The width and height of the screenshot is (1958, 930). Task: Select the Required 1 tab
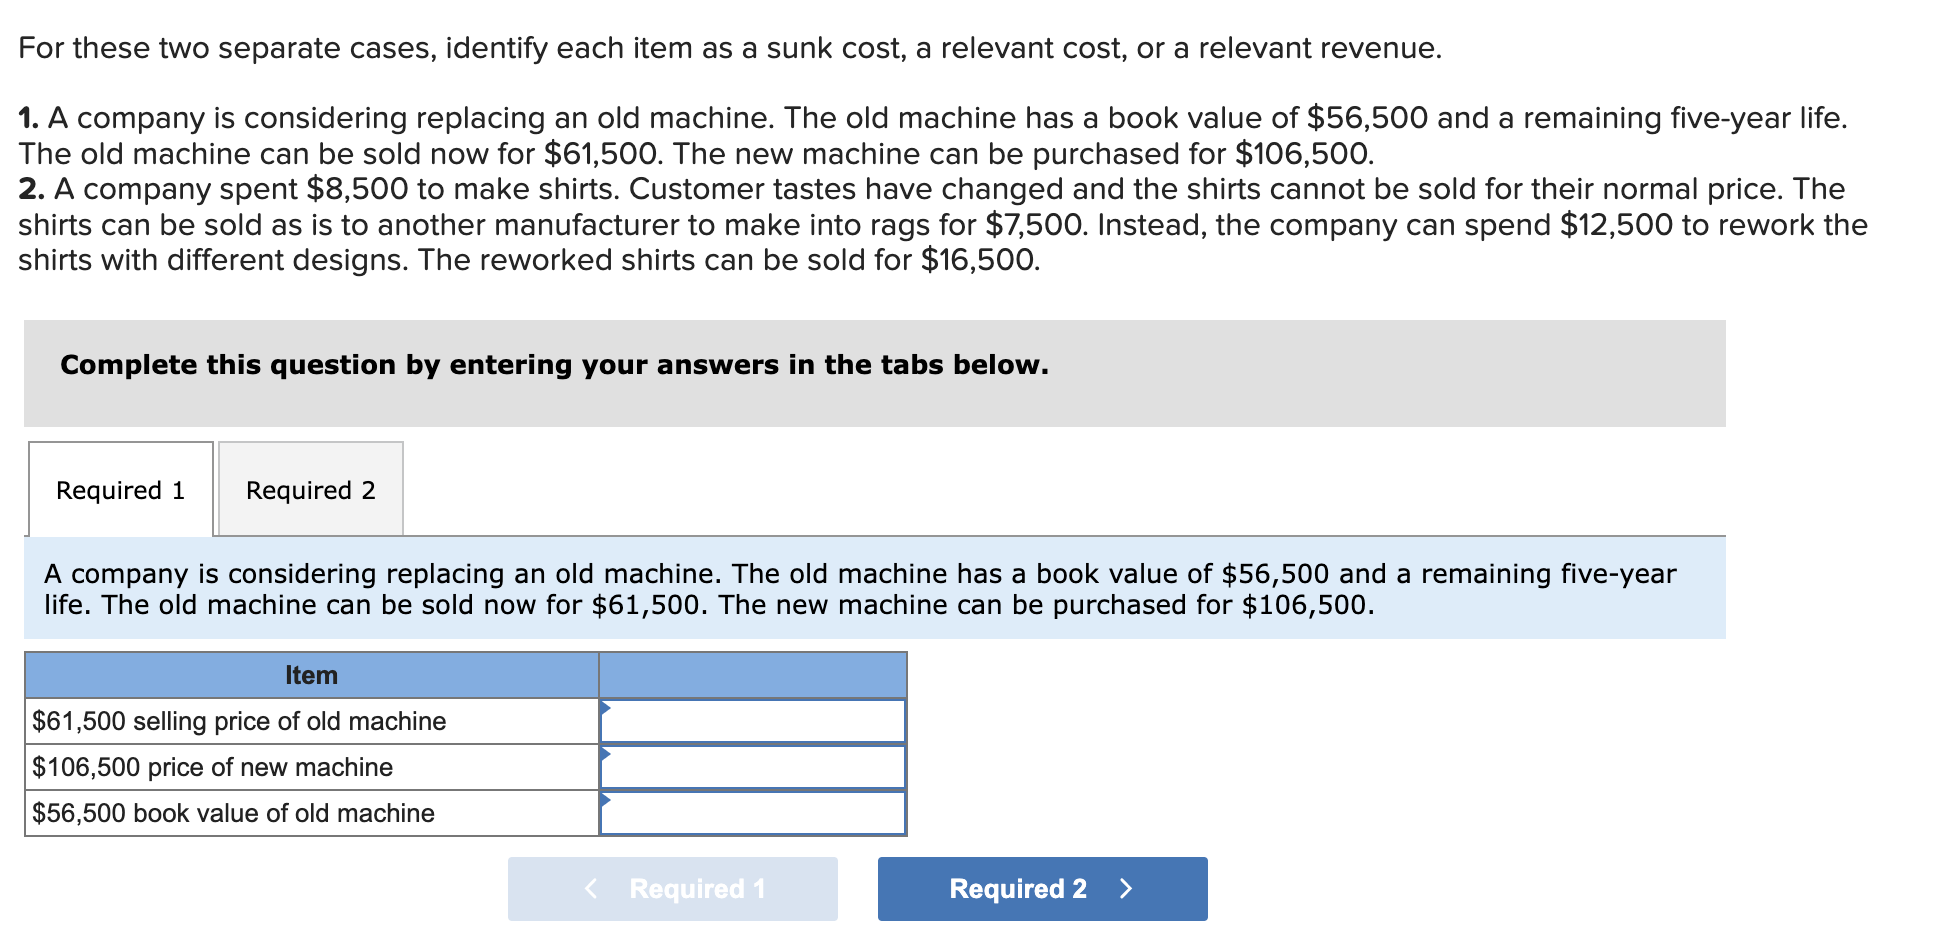click(x=120, y=489)
